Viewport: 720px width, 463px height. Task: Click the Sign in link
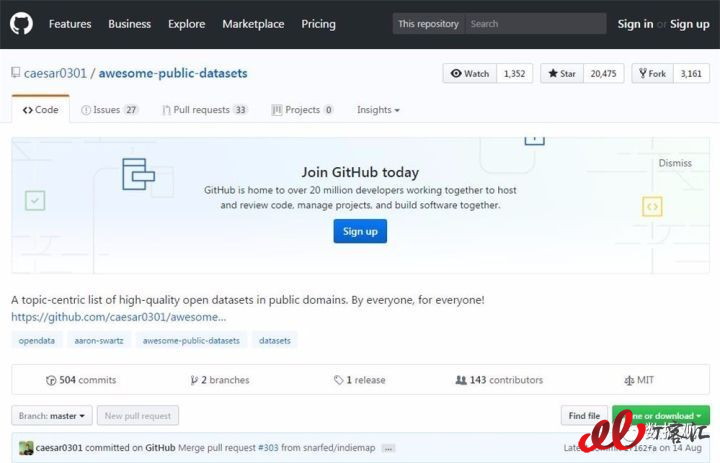(x=635, y=24)
